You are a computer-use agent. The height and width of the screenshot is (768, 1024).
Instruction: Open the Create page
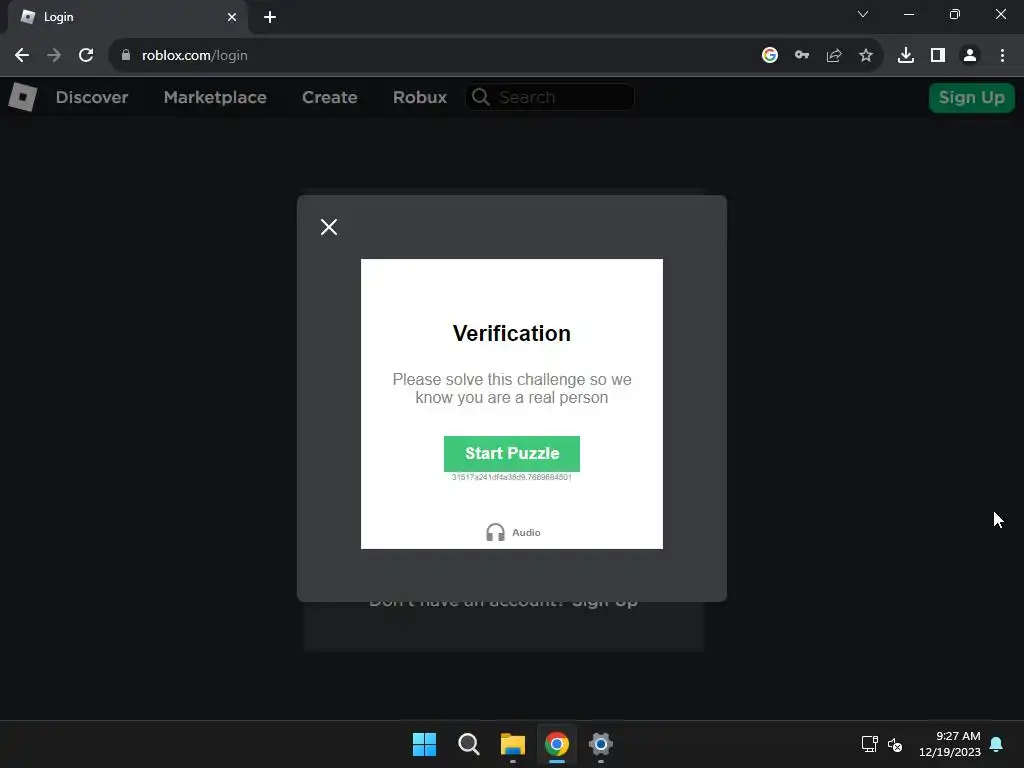coord(330,97)
